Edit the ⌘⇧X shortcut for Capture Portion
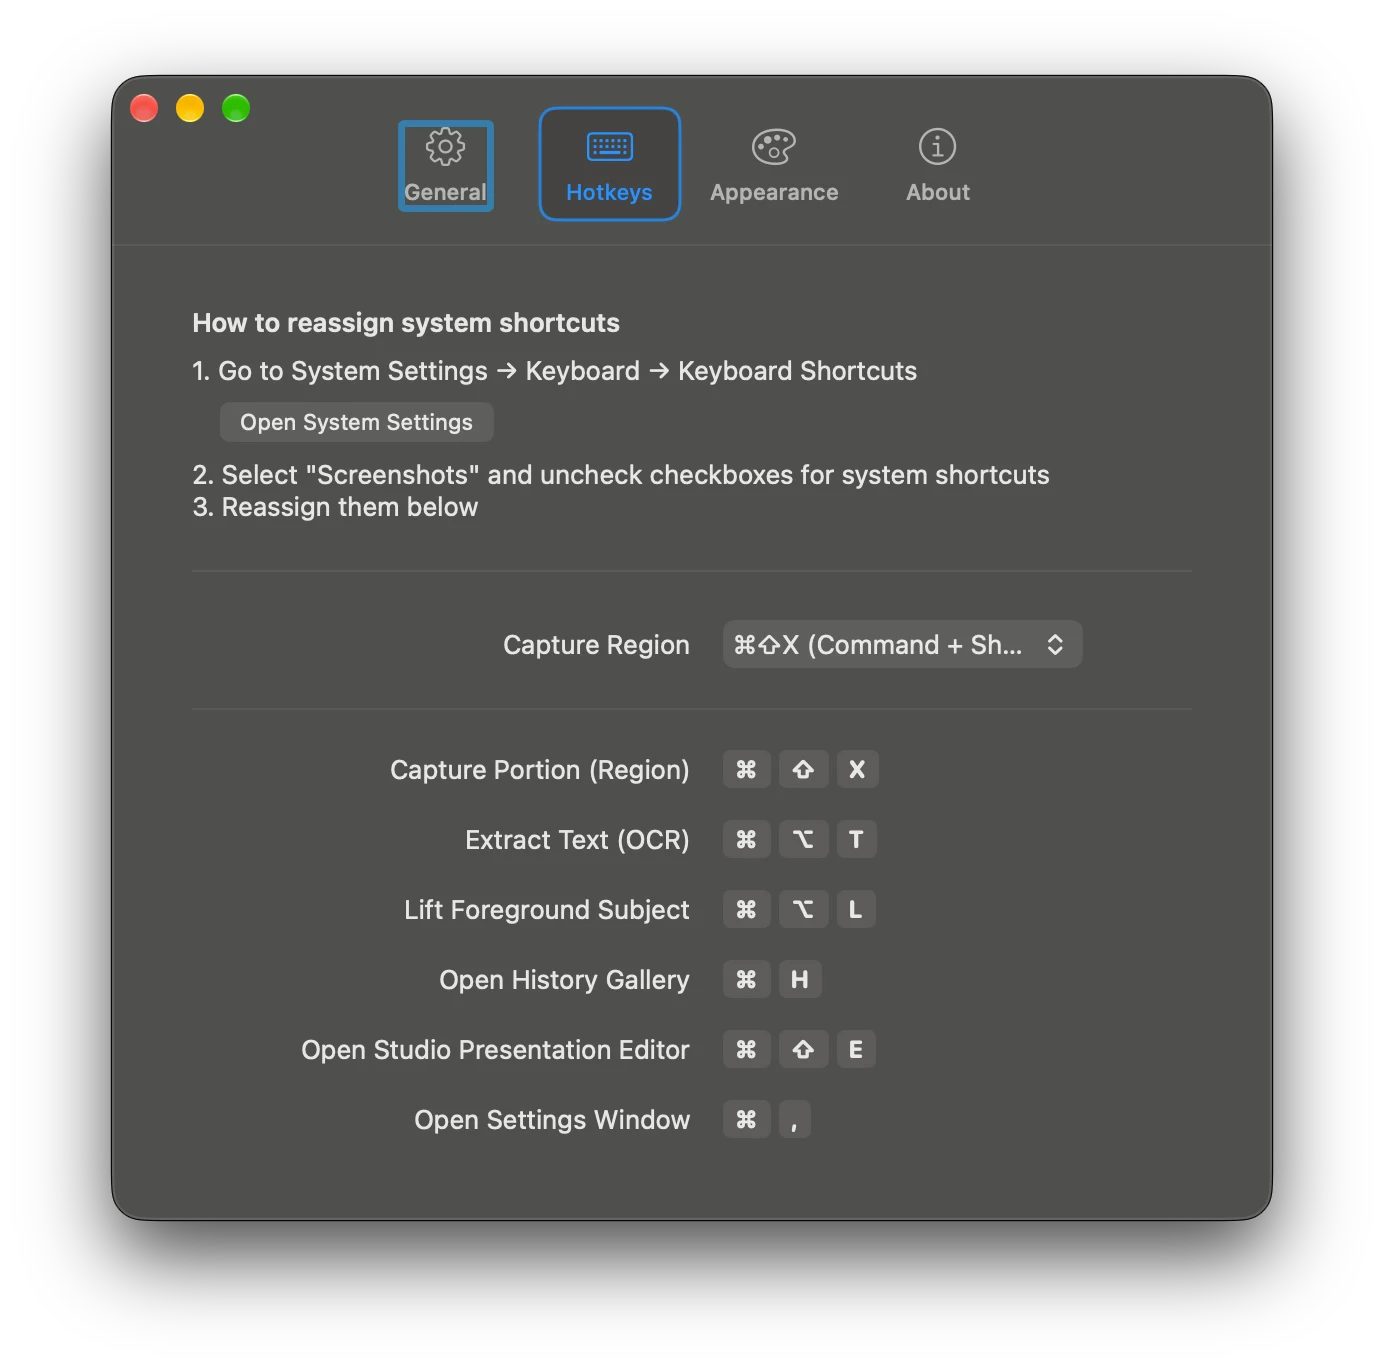Screen dimensions: 1384x1368 801,770
